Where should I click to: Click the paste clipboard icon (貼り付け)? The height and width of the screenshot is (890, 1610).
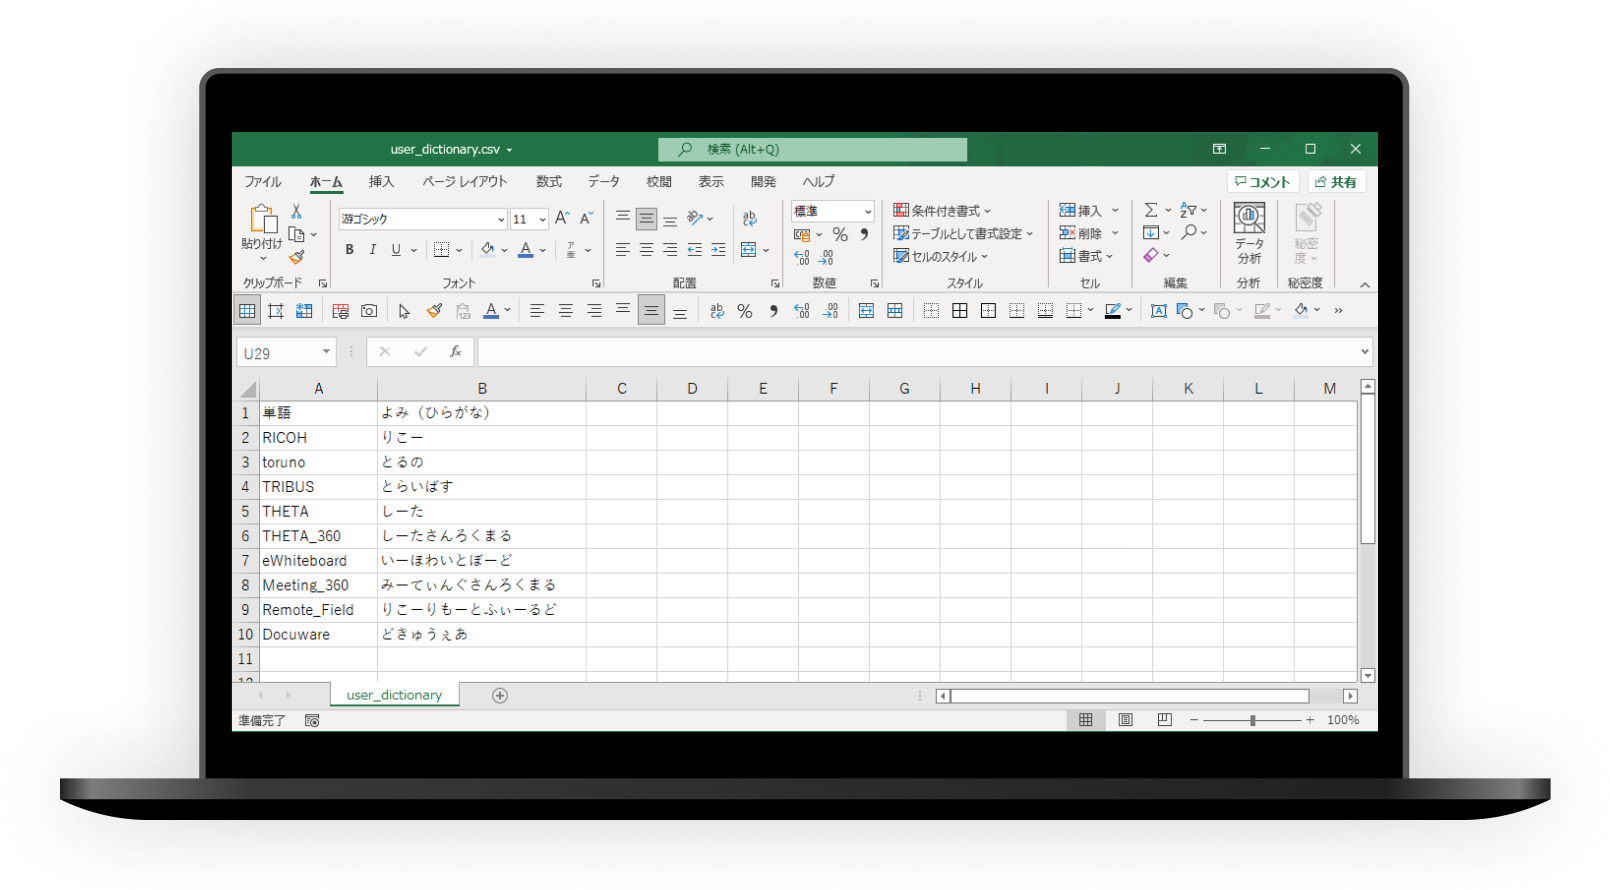tap(262, 220)
